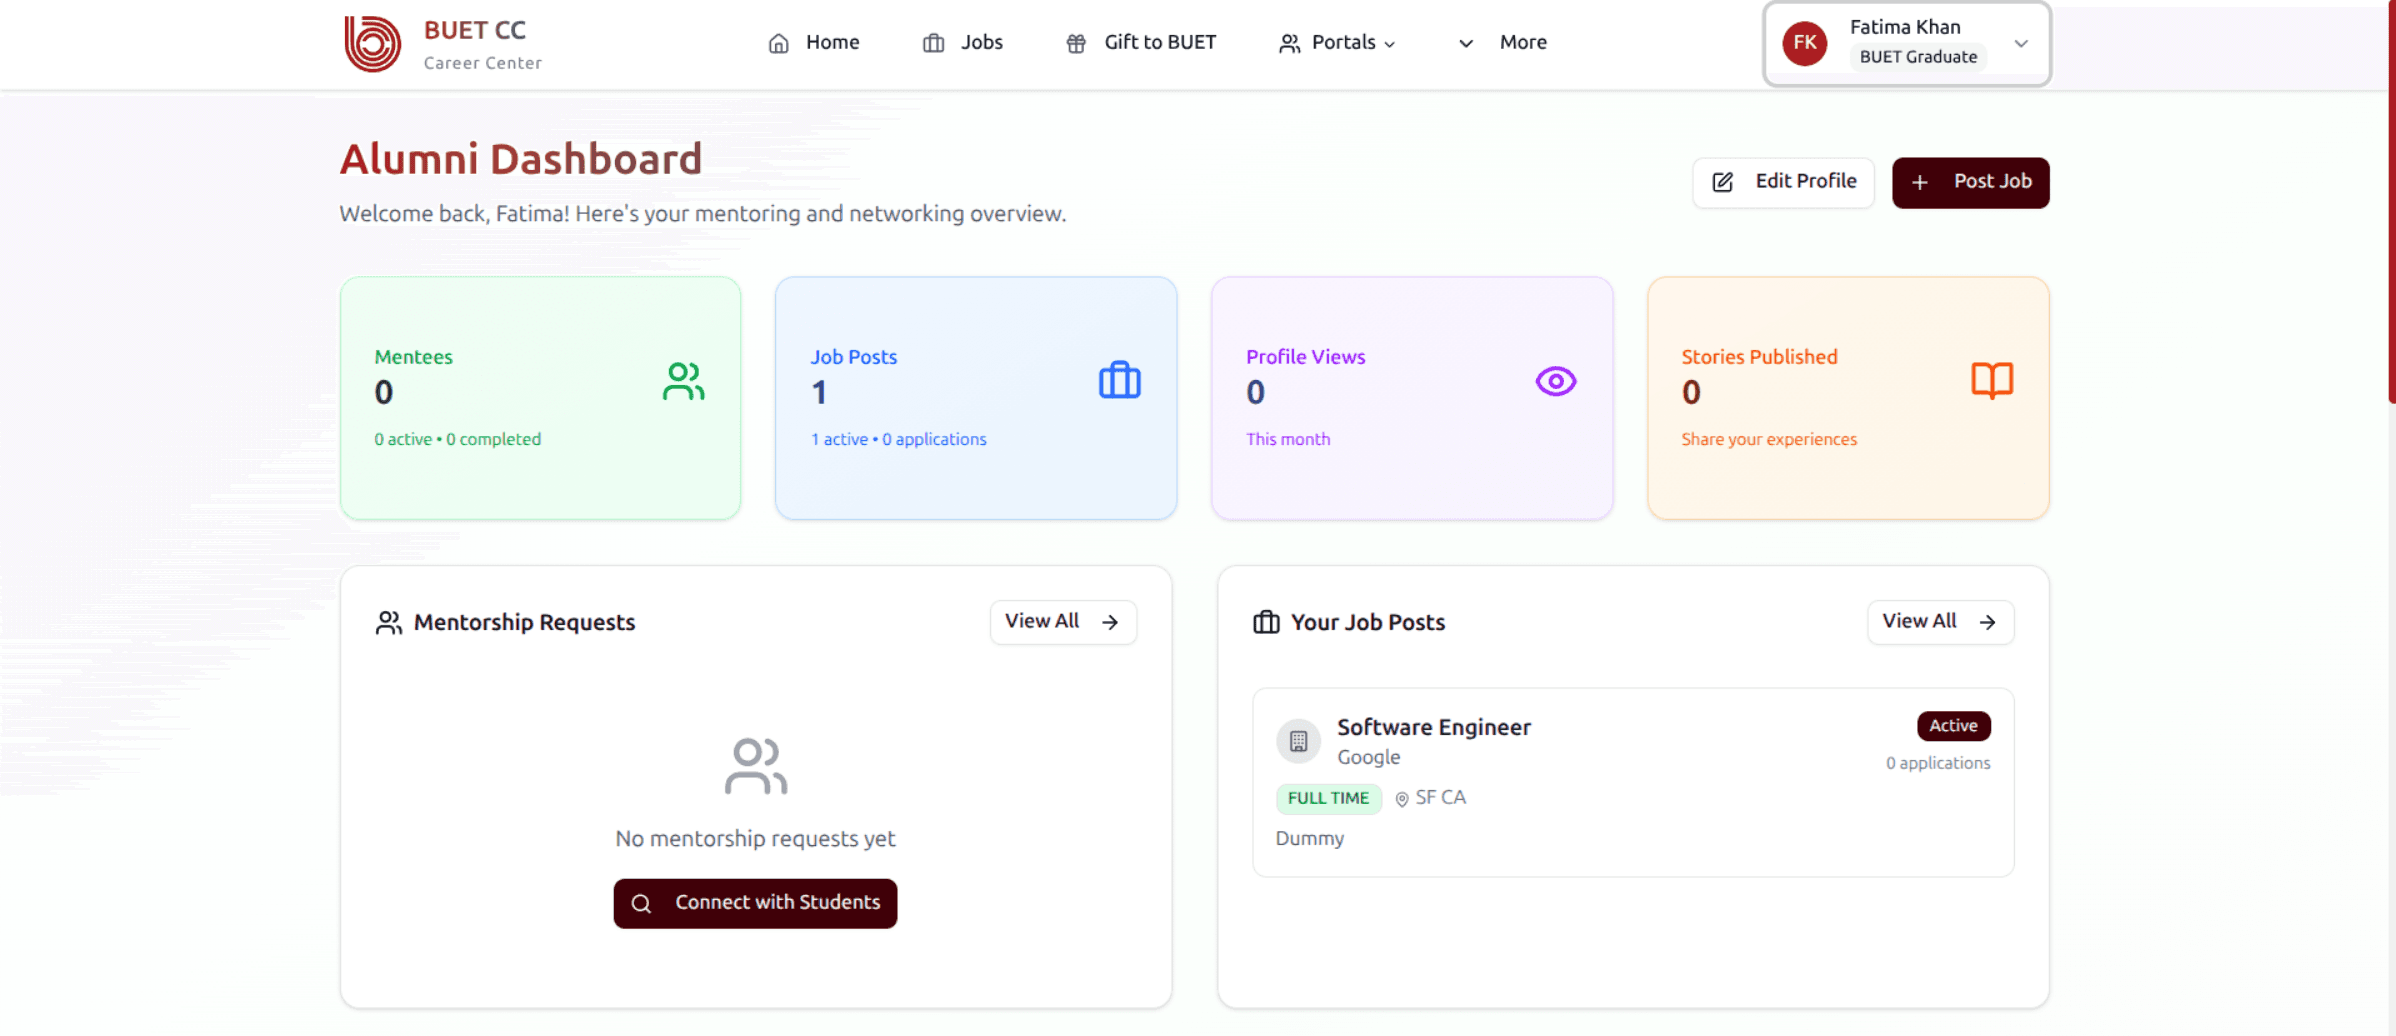The width and height of the screenshot is (2396, 1036).
Task: Click the gift icon in navigation
Action: [x=1076, y=43]
